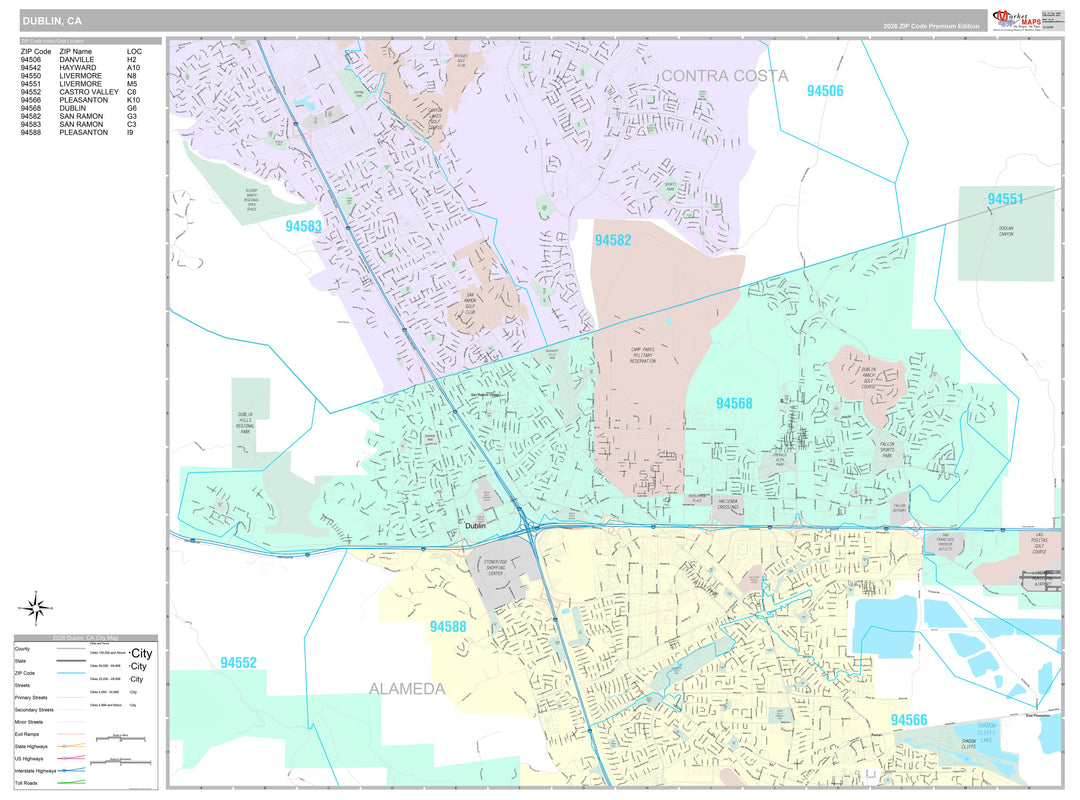Click the 94506 ZIP label on map
The height and width of the screenshot is (800, 1080).
tap(825, 91)
